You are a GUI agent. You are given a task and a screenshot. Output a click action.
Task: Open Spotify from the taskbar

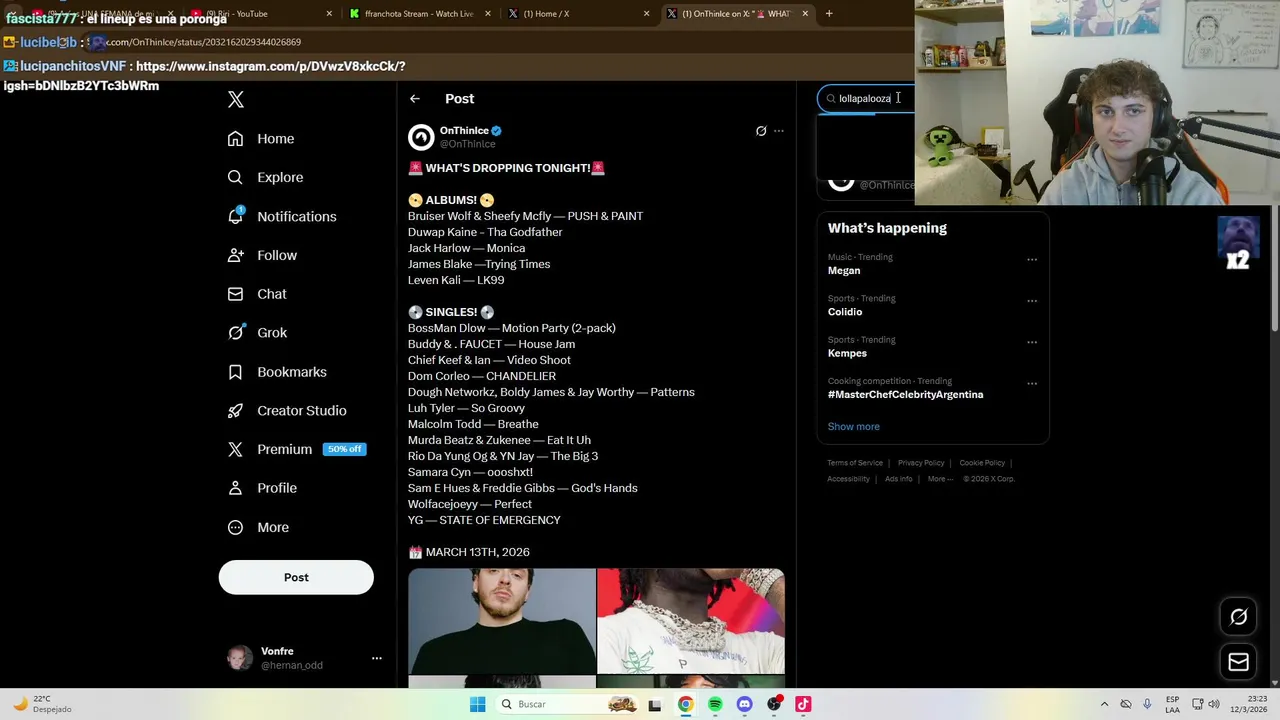(x=715, y=705)
